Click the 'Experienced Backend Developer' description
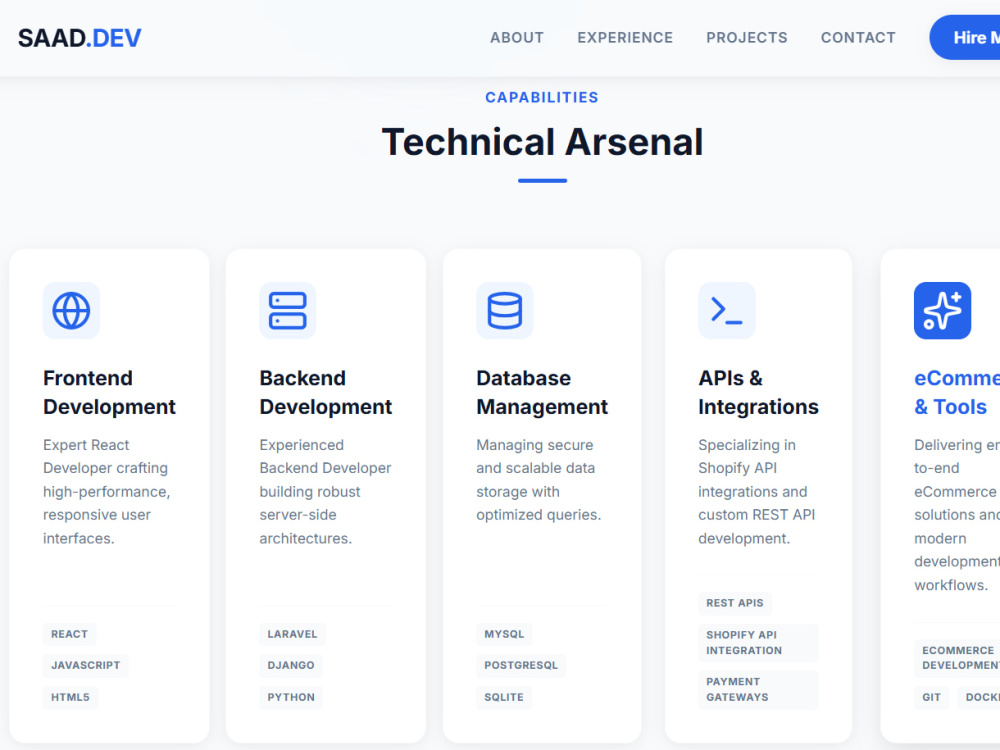Screen dimensions: 1000x750 (x=325, y=492)
